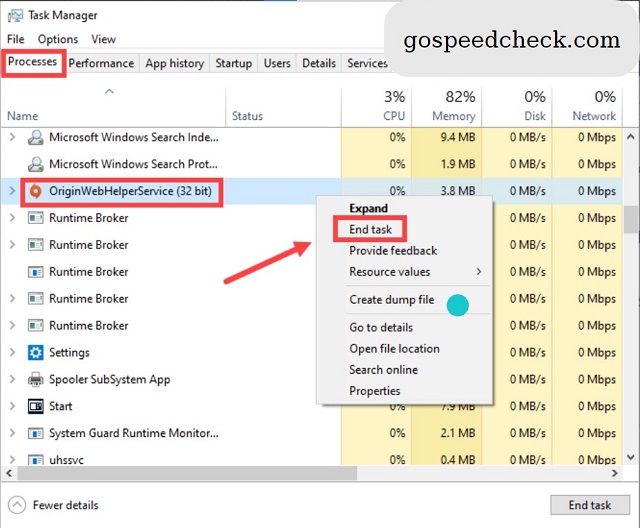Click the 9.4 MB memory value
This screenshot has height=528, width=640.
coord(458,137)
